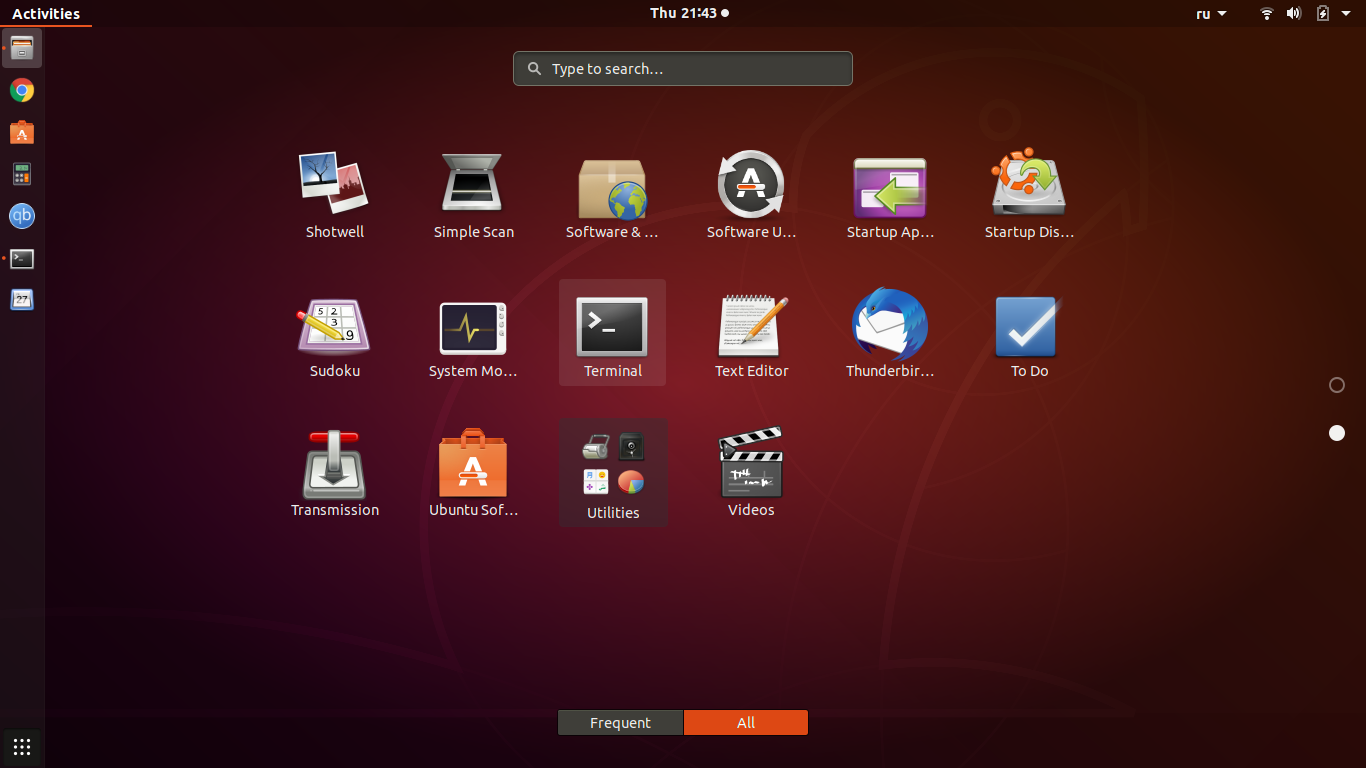
Task: Launch Thunderbird mail client
Action: tap(889, 326)
